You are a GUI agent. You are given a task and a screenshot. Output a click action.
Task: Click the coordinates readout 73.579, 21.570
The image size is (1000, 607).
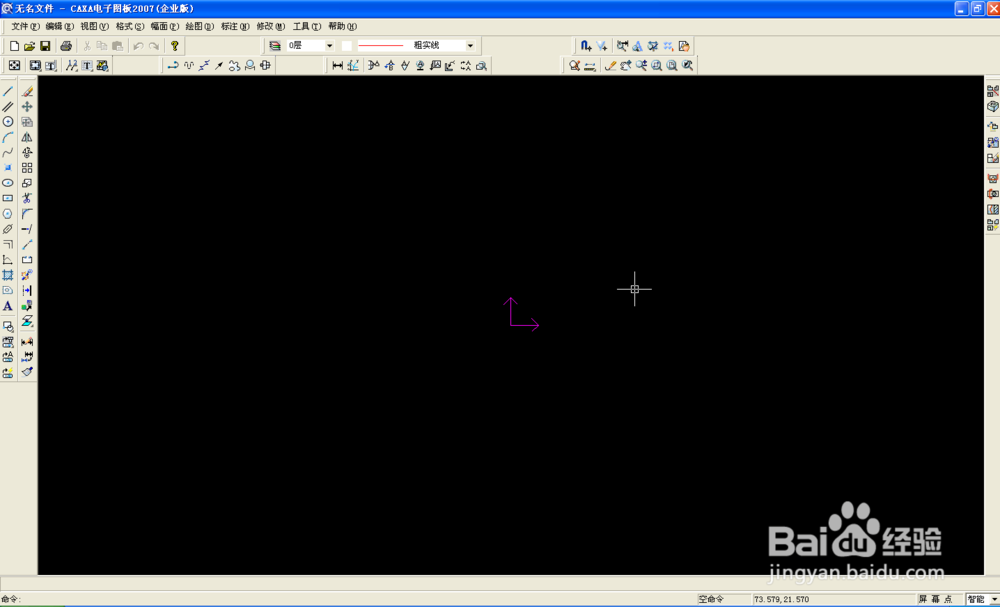781,599
